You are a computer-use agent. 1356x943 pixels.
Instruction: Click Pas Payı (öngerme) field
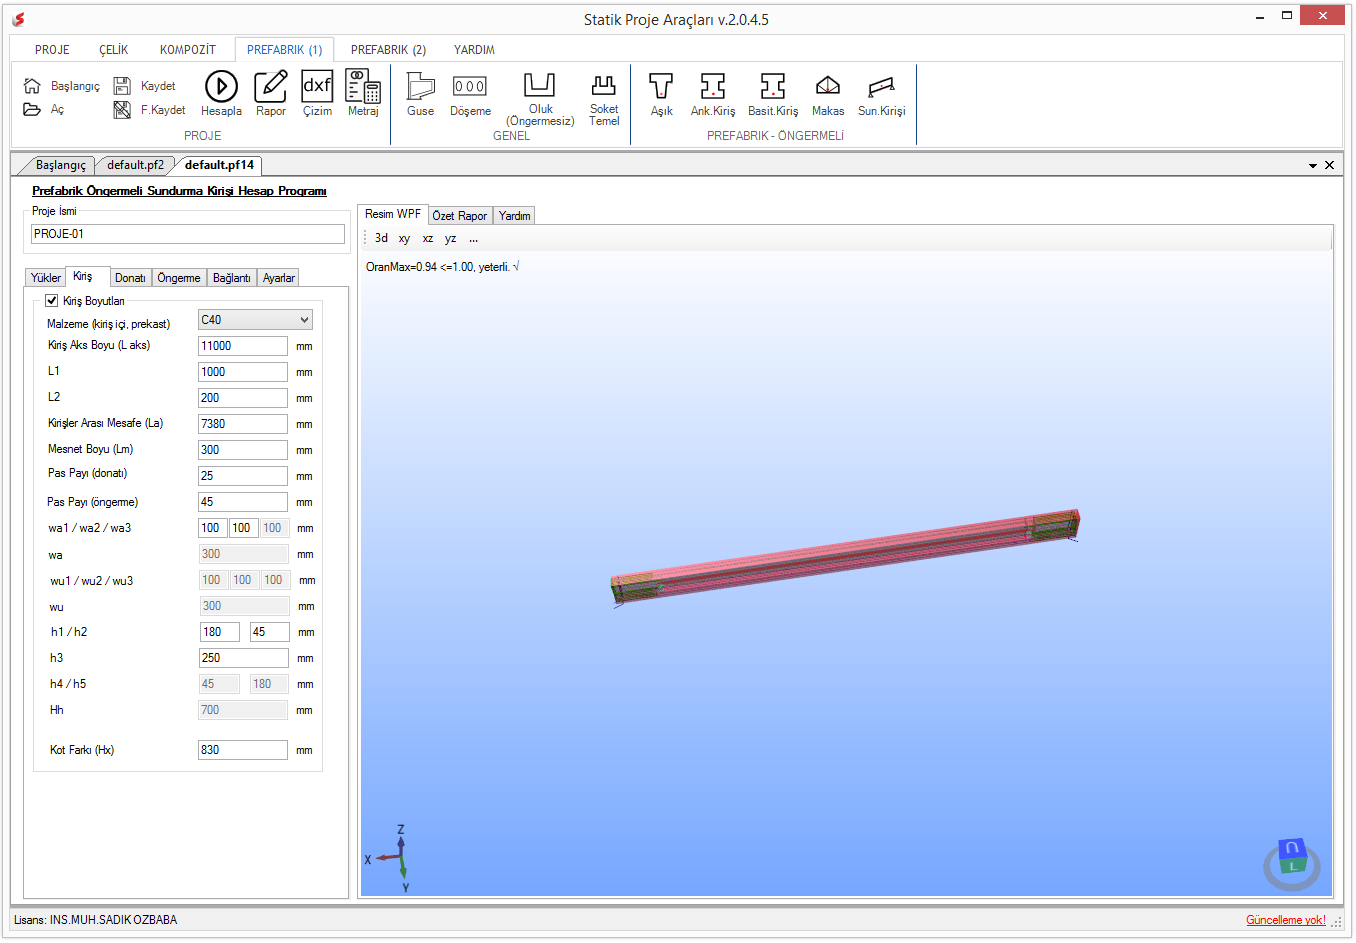[243, 502]
